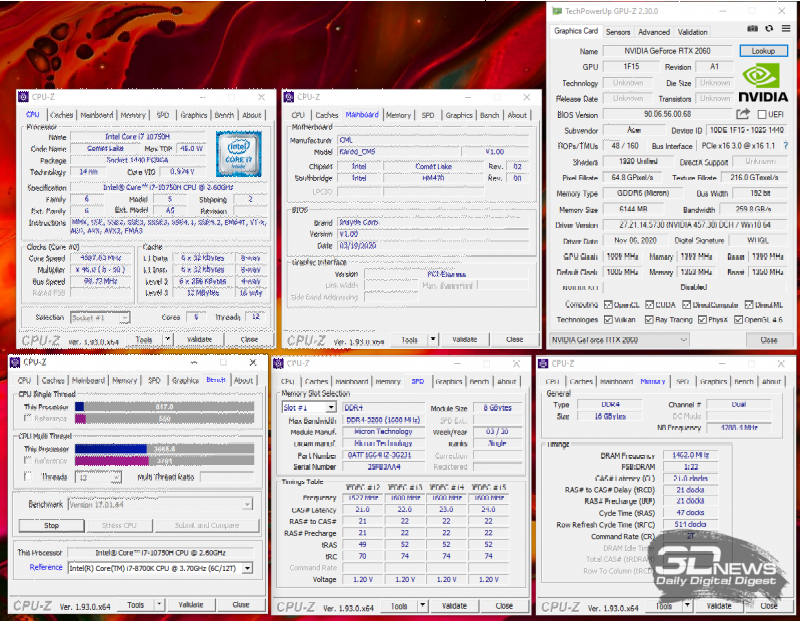Click the GPU-Z Name field showing RTX 2060
The image size is (800, 621).
(x=668, y=51)
